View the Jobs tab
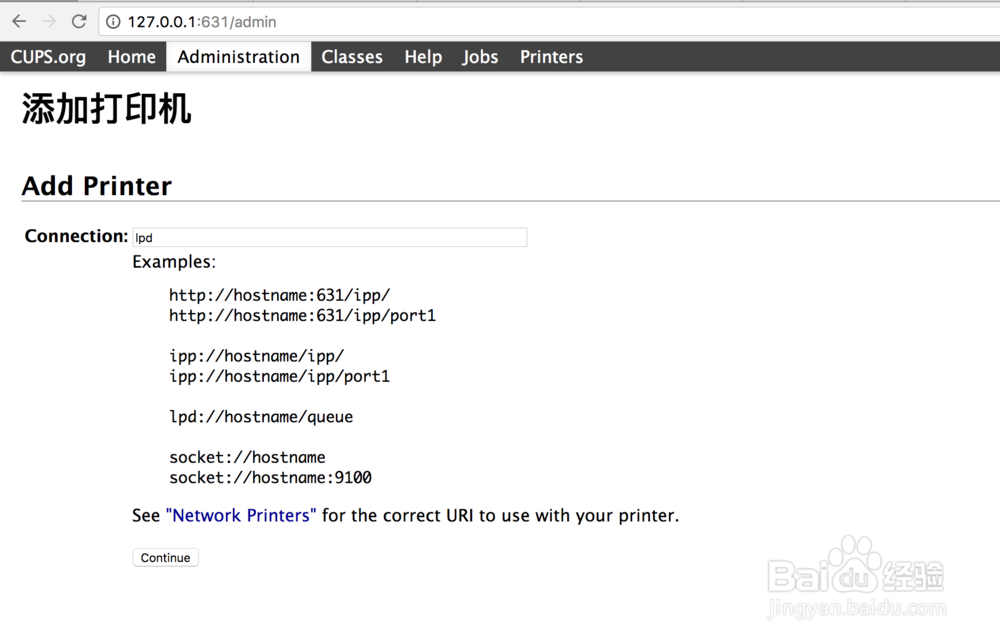Screen dimensions: 1000x642 click(x=480, y=57)
